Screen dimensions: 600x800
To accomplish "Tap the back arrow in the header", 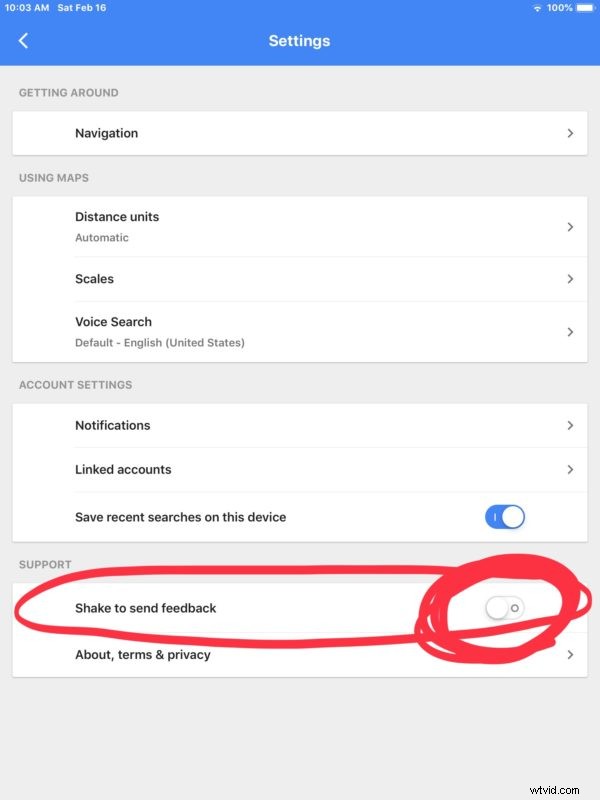I will (22, 41).
